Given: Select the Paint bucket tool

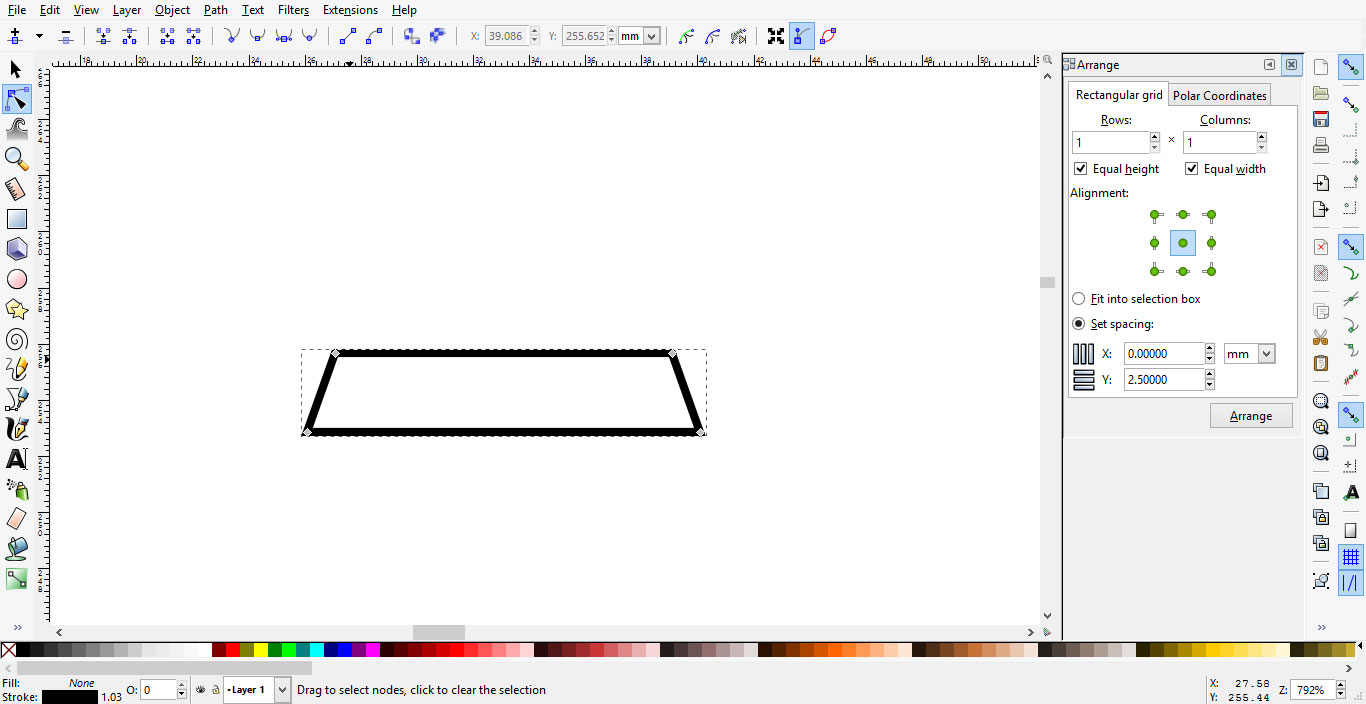Looking at the screenshot, I should 16,549.
